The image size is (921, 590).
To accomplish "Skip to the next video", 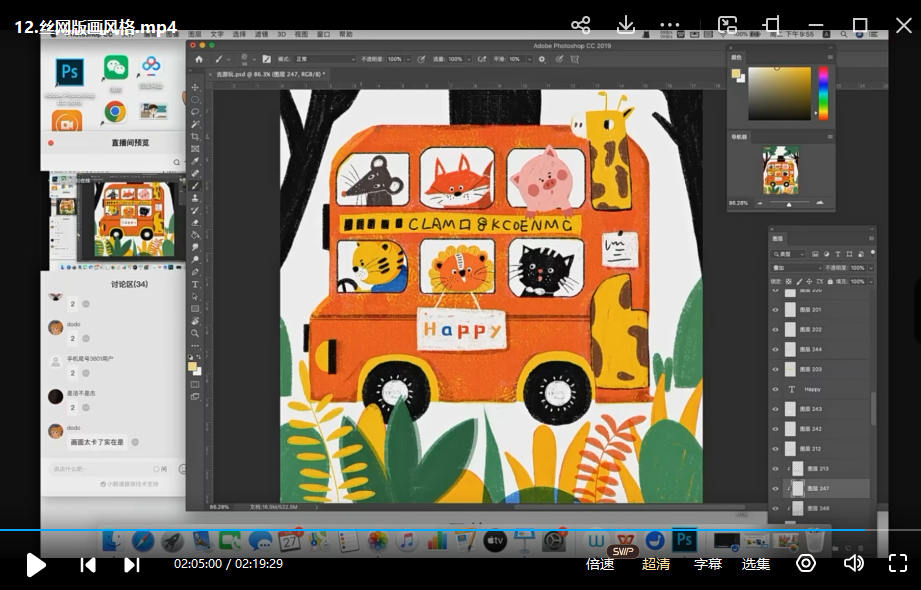I will (131, 564).
